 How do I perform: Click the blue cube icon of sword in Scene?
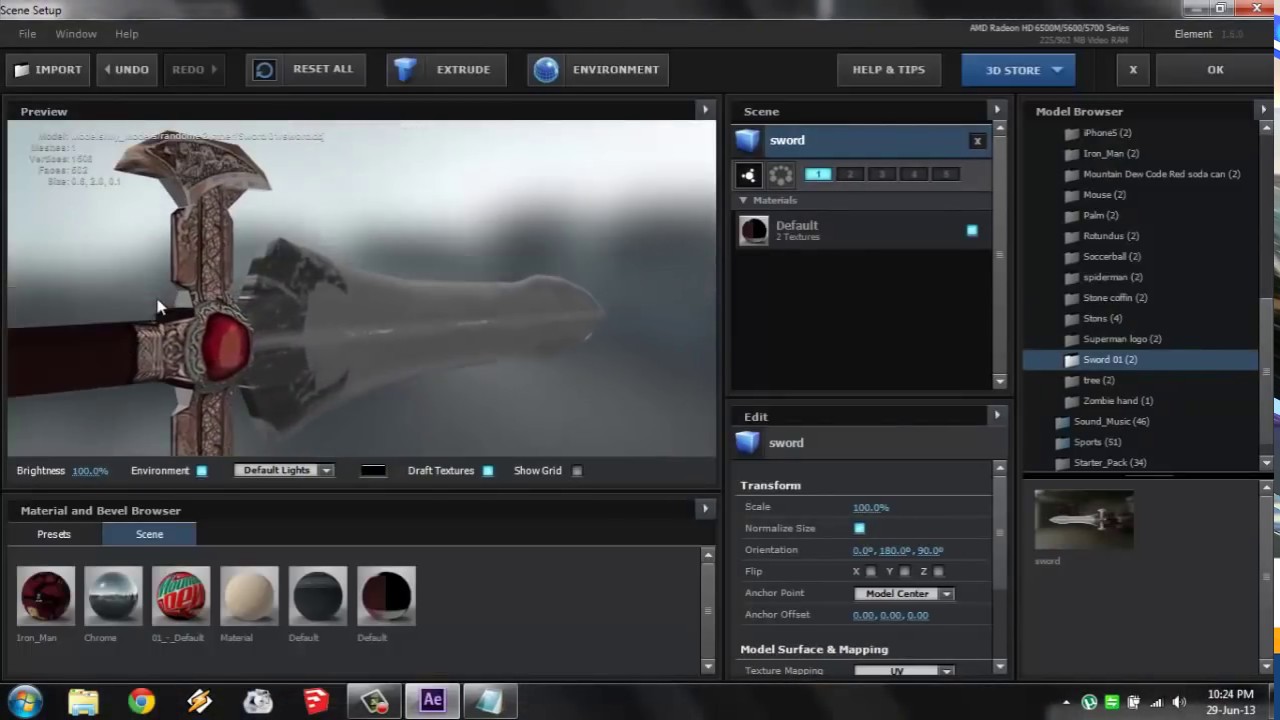[x=748, y=141]
